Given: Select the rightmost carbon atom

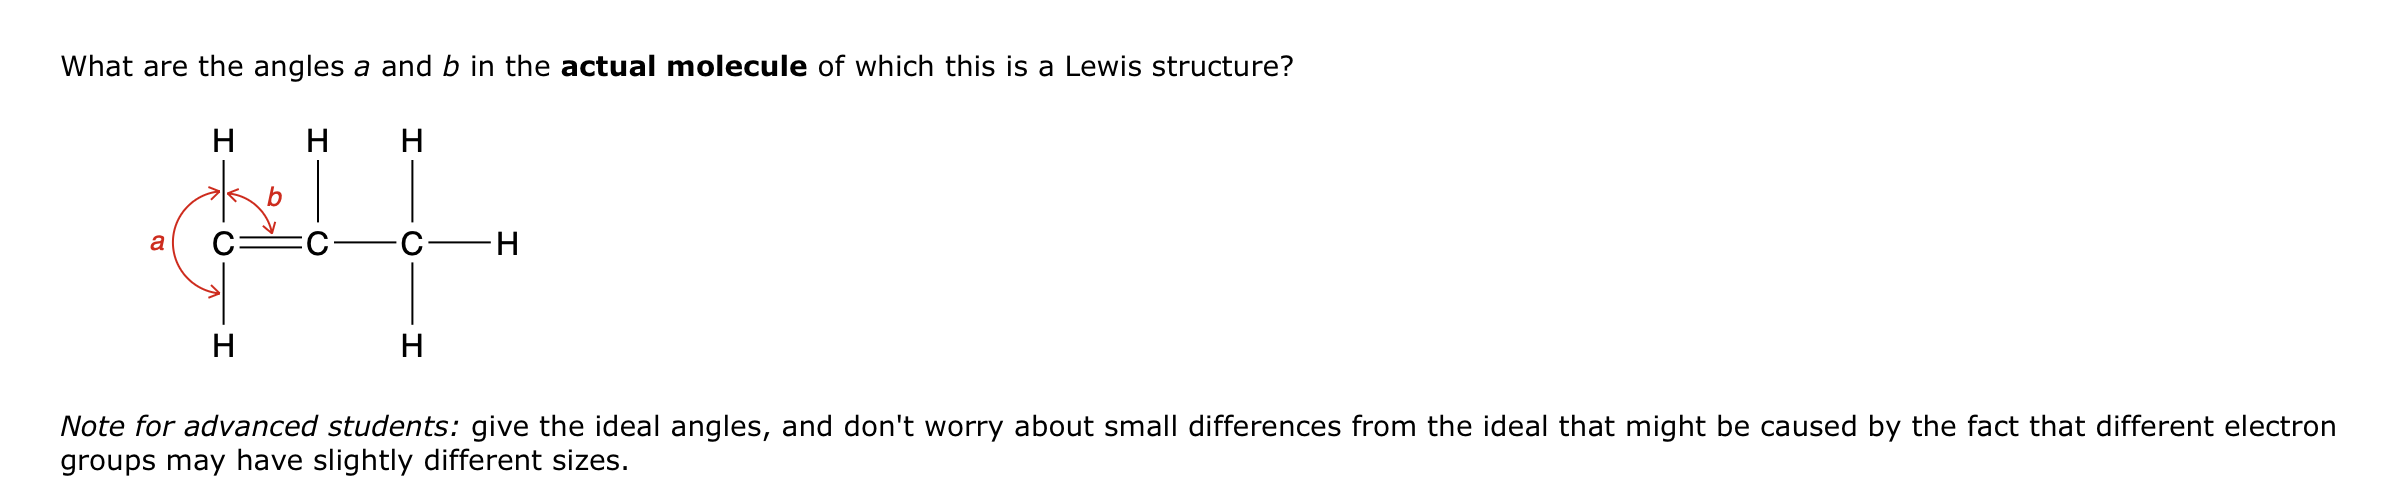Looking at the screenshot, I should pyautogui.click(x=411, y=244).
